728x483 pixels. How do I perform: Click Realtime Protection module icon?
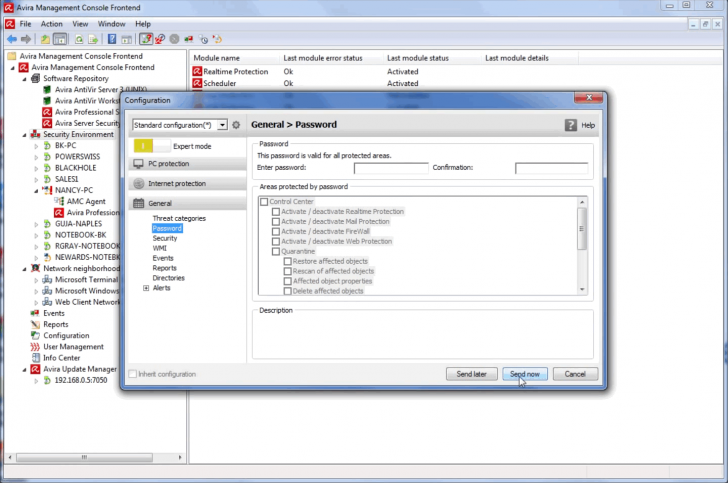pyautogui.click(x=197, y=71)
